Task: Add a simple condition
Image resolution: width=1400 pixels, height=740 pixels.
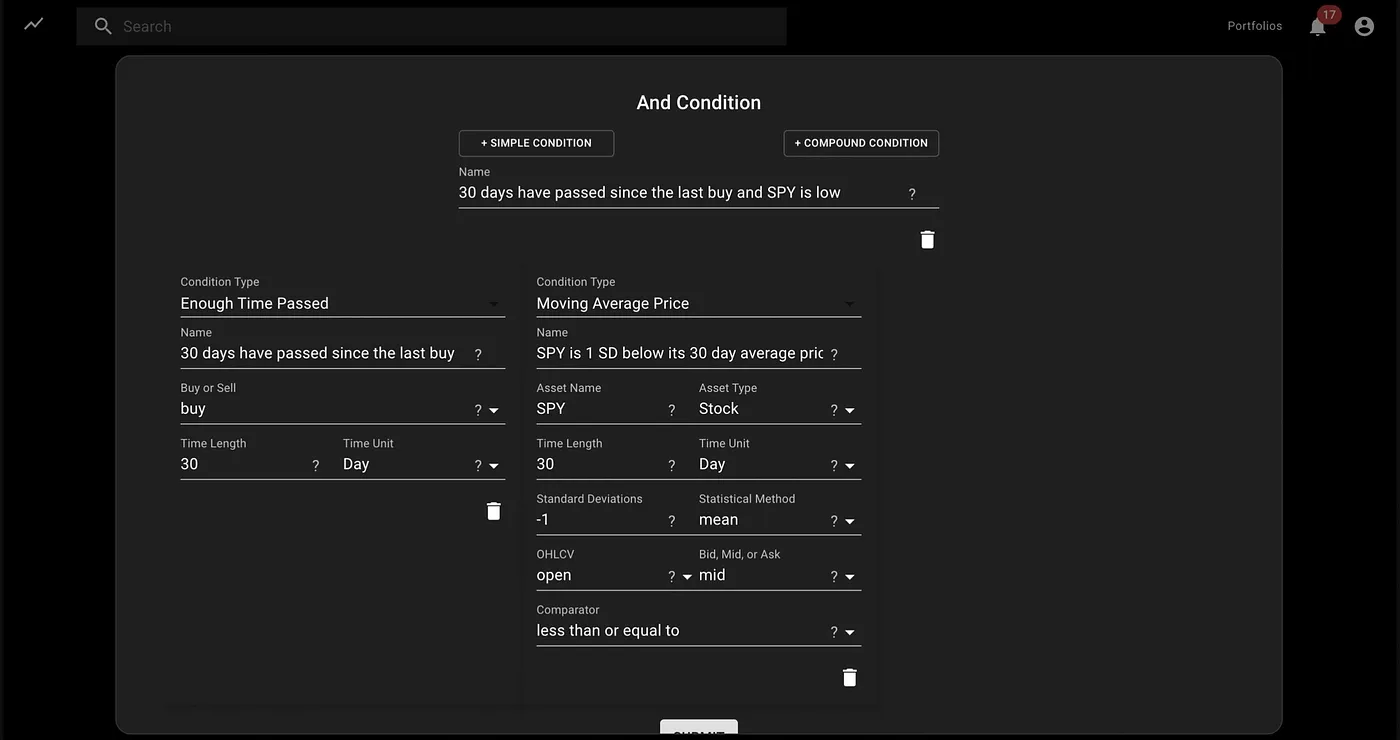Action: tap(536, 143)
